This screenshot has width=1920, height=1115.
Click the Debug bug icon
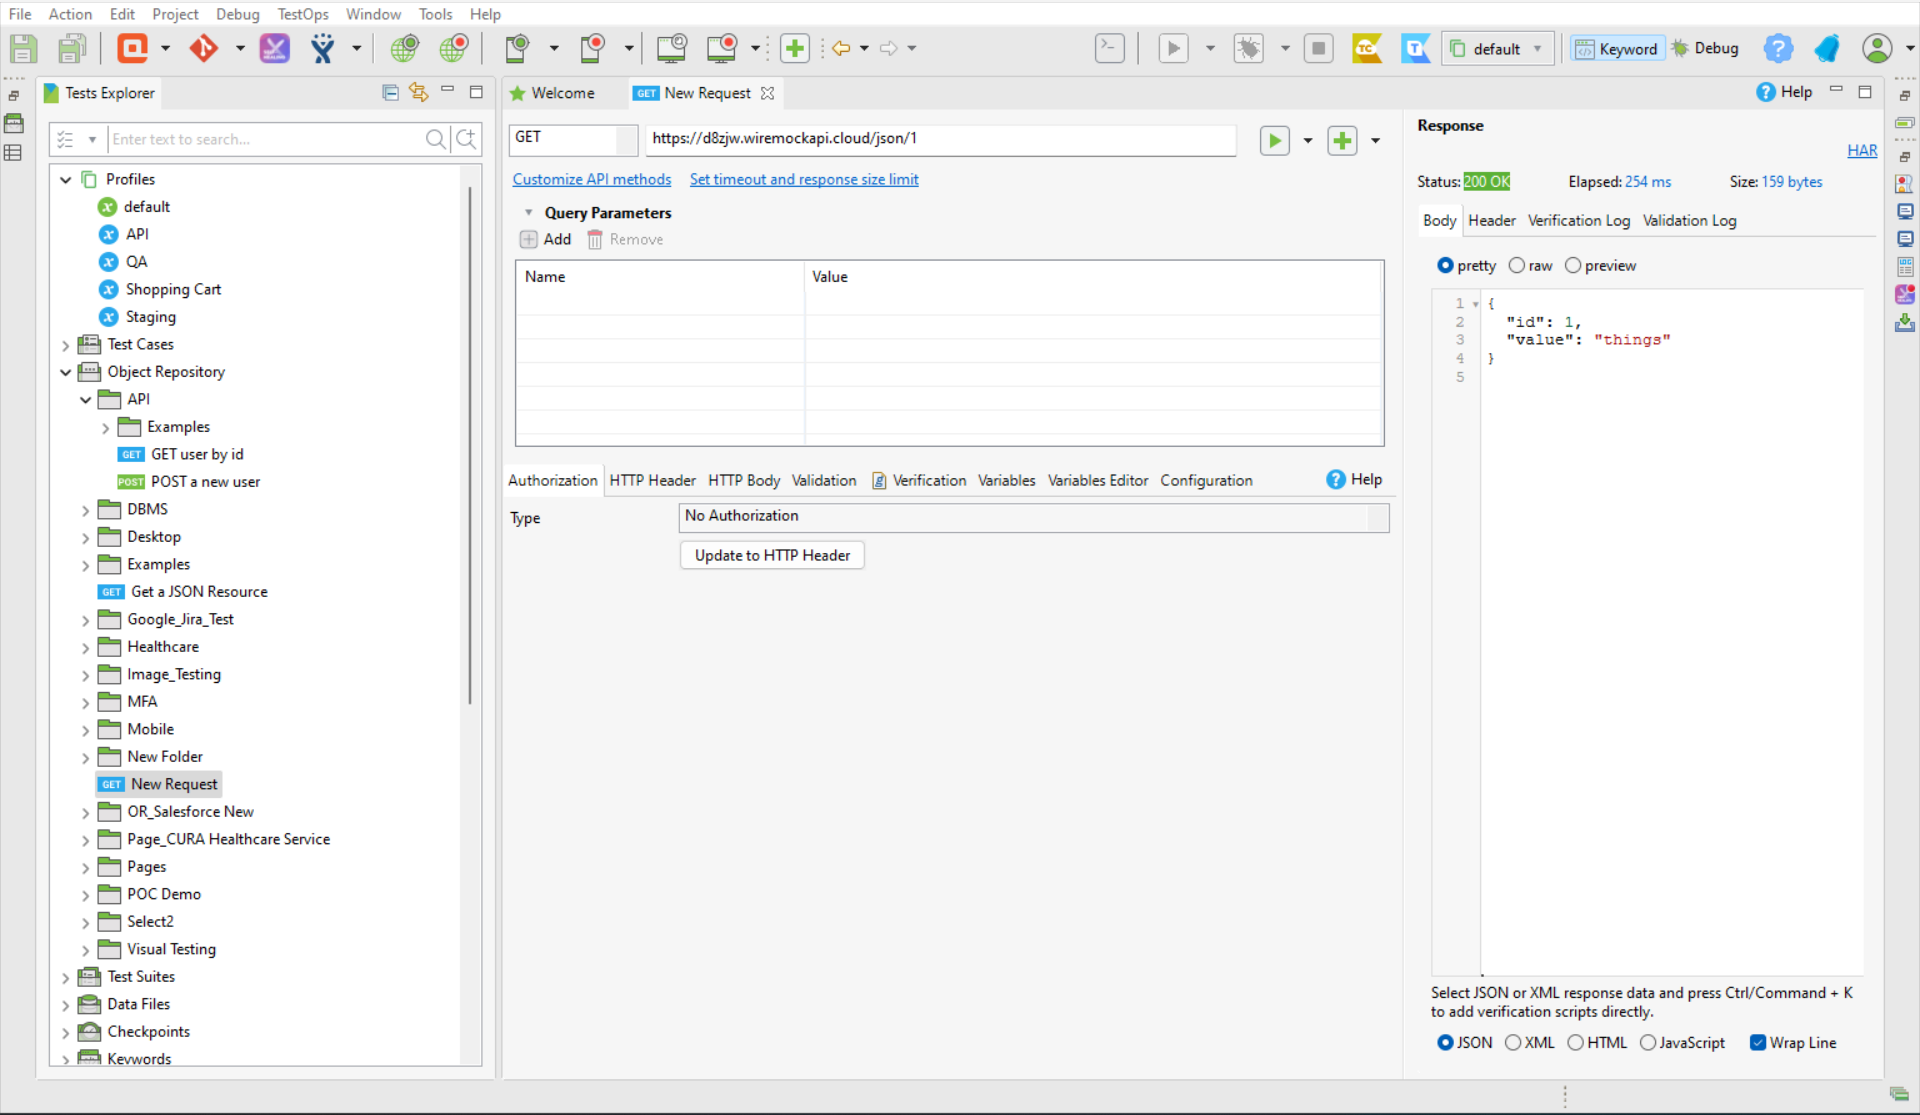pyautogui.click(x=1248, y=48)
